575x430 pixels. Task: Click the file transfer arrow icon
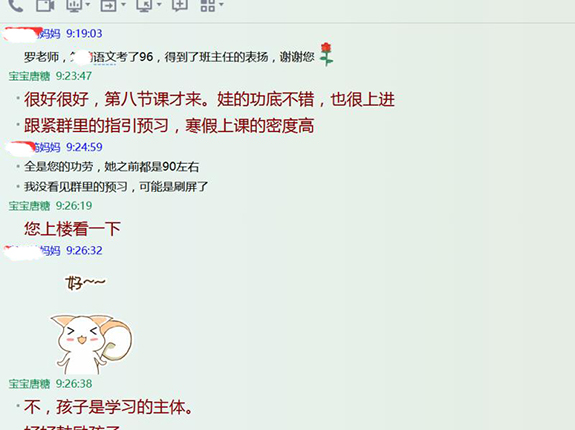click(x=109, y=5)
